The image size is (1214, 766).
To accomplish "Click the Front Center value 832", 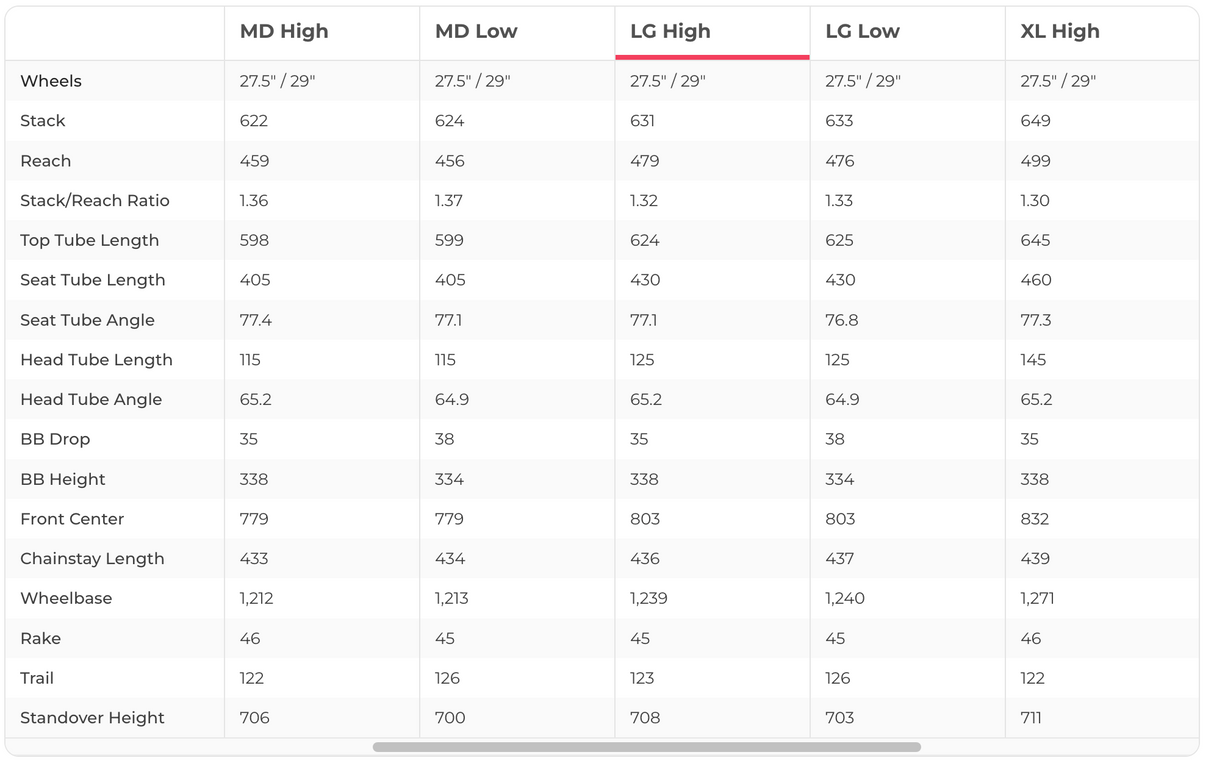I will 1035,519.
